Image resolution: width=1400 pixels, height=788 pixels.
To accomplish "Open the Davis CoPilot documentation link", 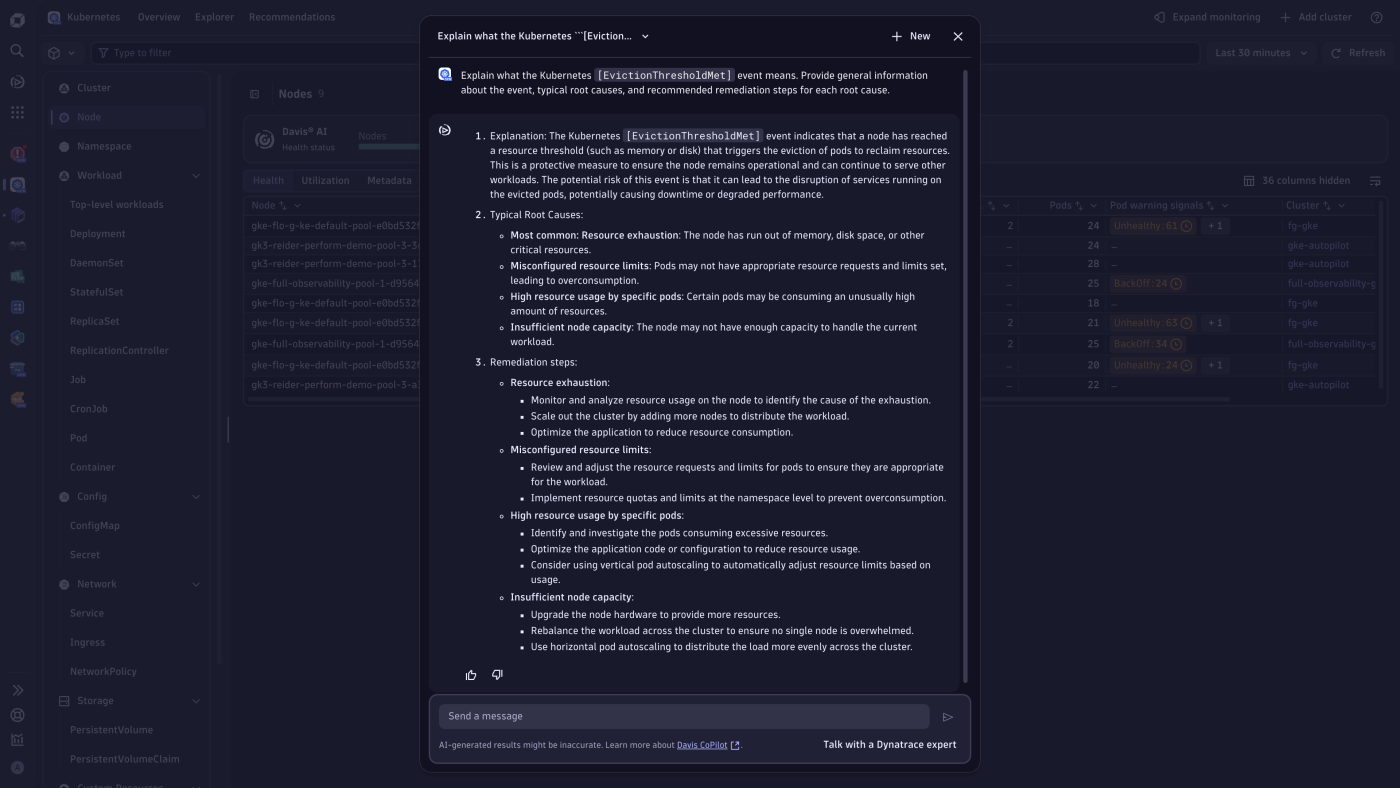I will [708, 745].
